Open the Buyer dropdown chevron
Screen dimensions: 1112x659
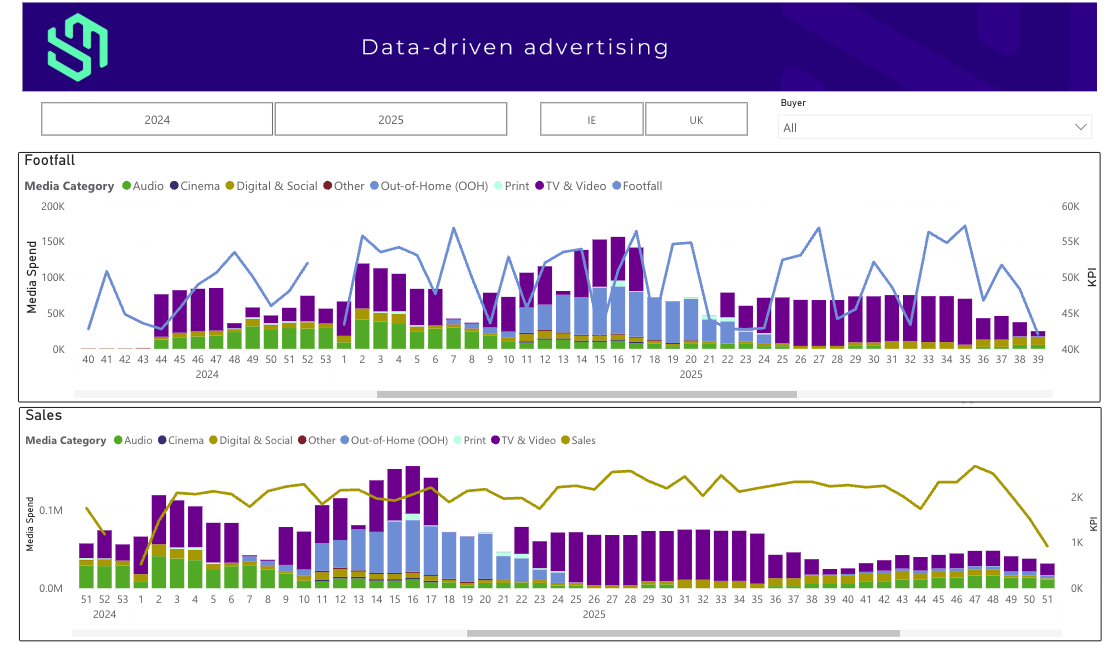tap(1080, 127)
